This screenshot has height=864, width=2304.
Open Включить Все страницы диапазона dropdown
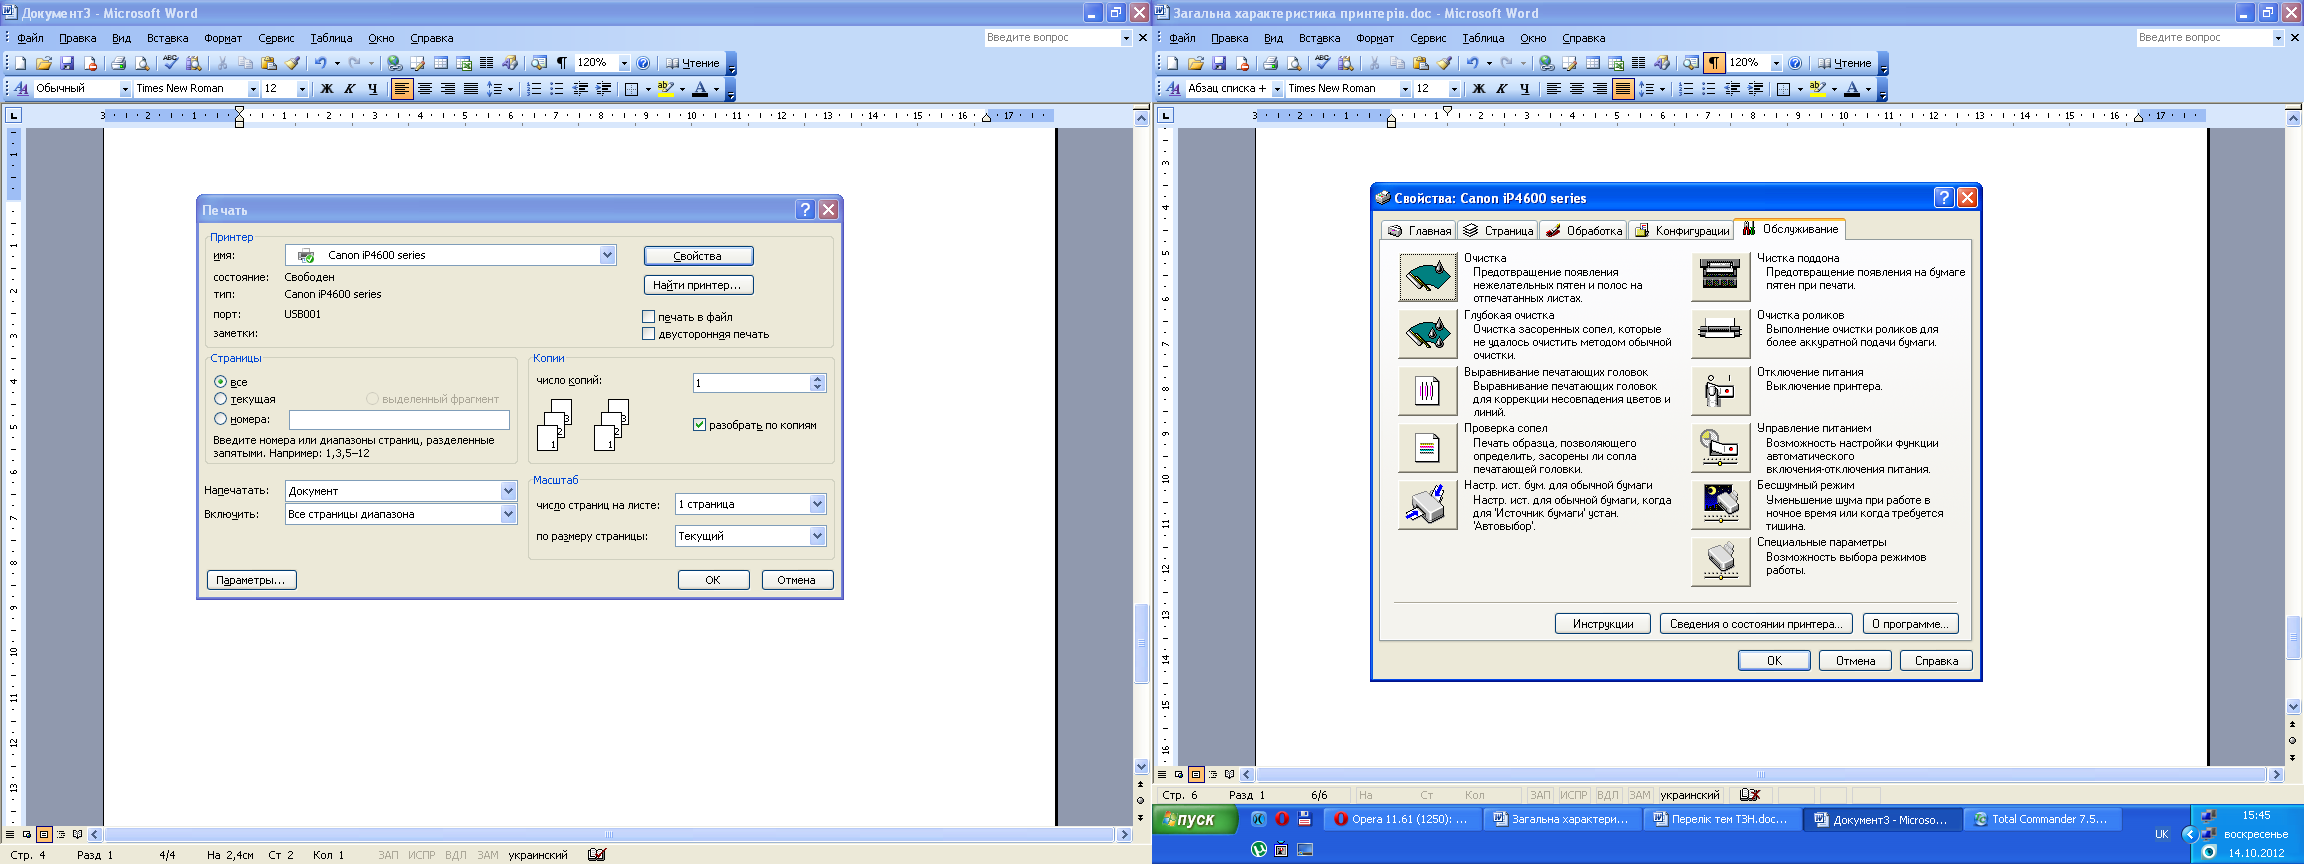[x=508, y=514]
